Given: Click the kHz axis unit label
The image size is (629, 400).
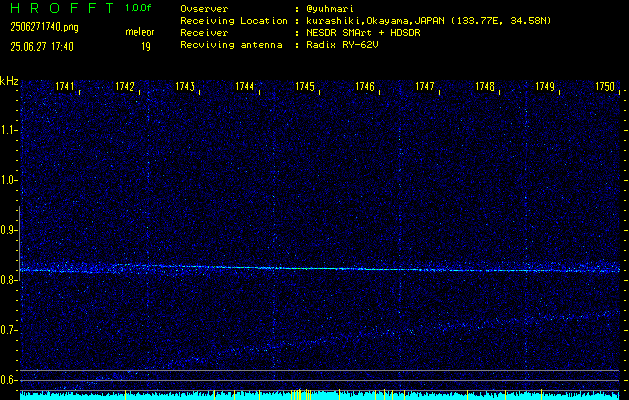Looking at the screenshot, I should 9,81.
